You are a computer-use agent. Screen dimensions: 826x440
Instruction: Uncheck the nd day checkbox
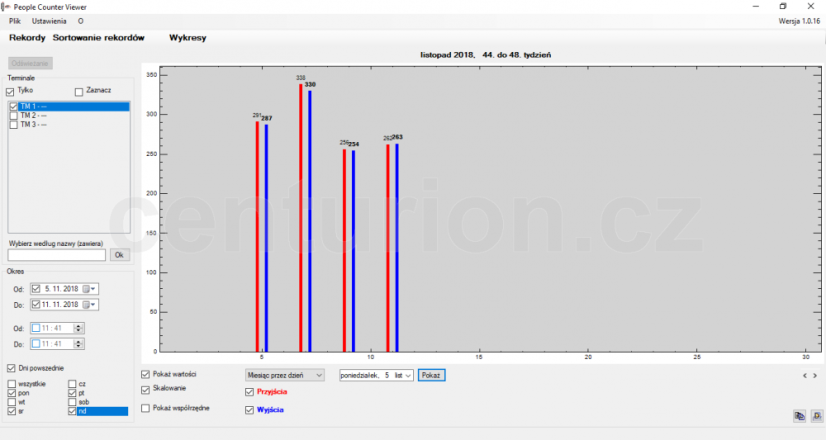(72, 411)
